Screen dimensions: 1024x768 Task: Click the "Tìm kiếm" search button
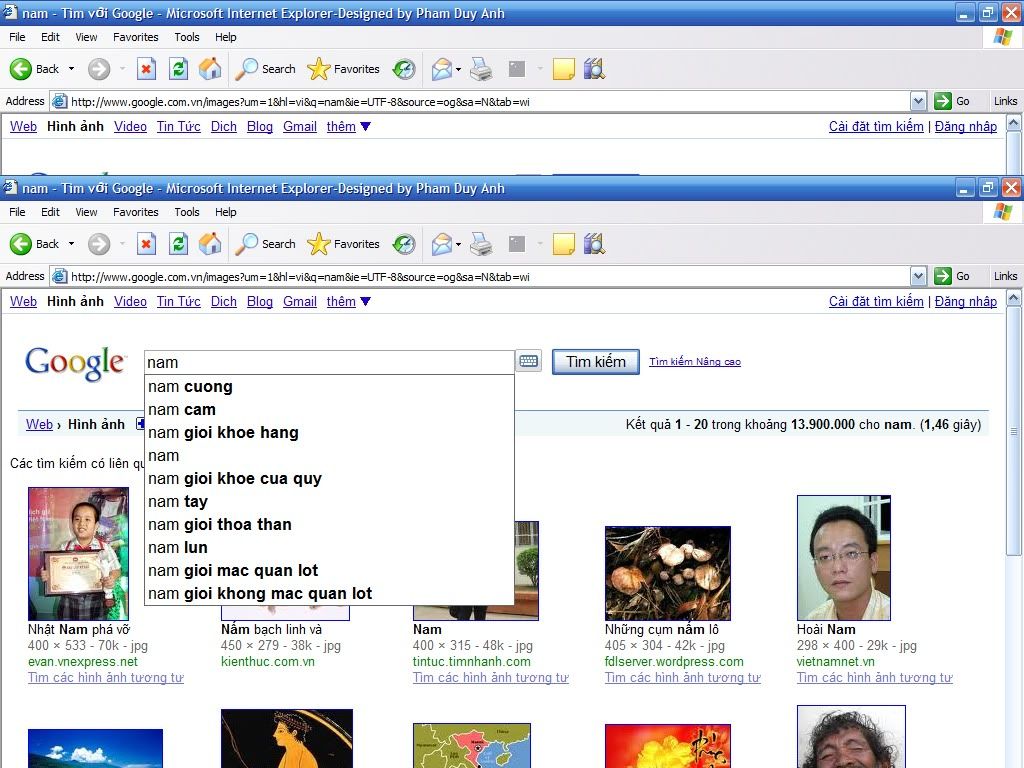(x=596, y=362)
